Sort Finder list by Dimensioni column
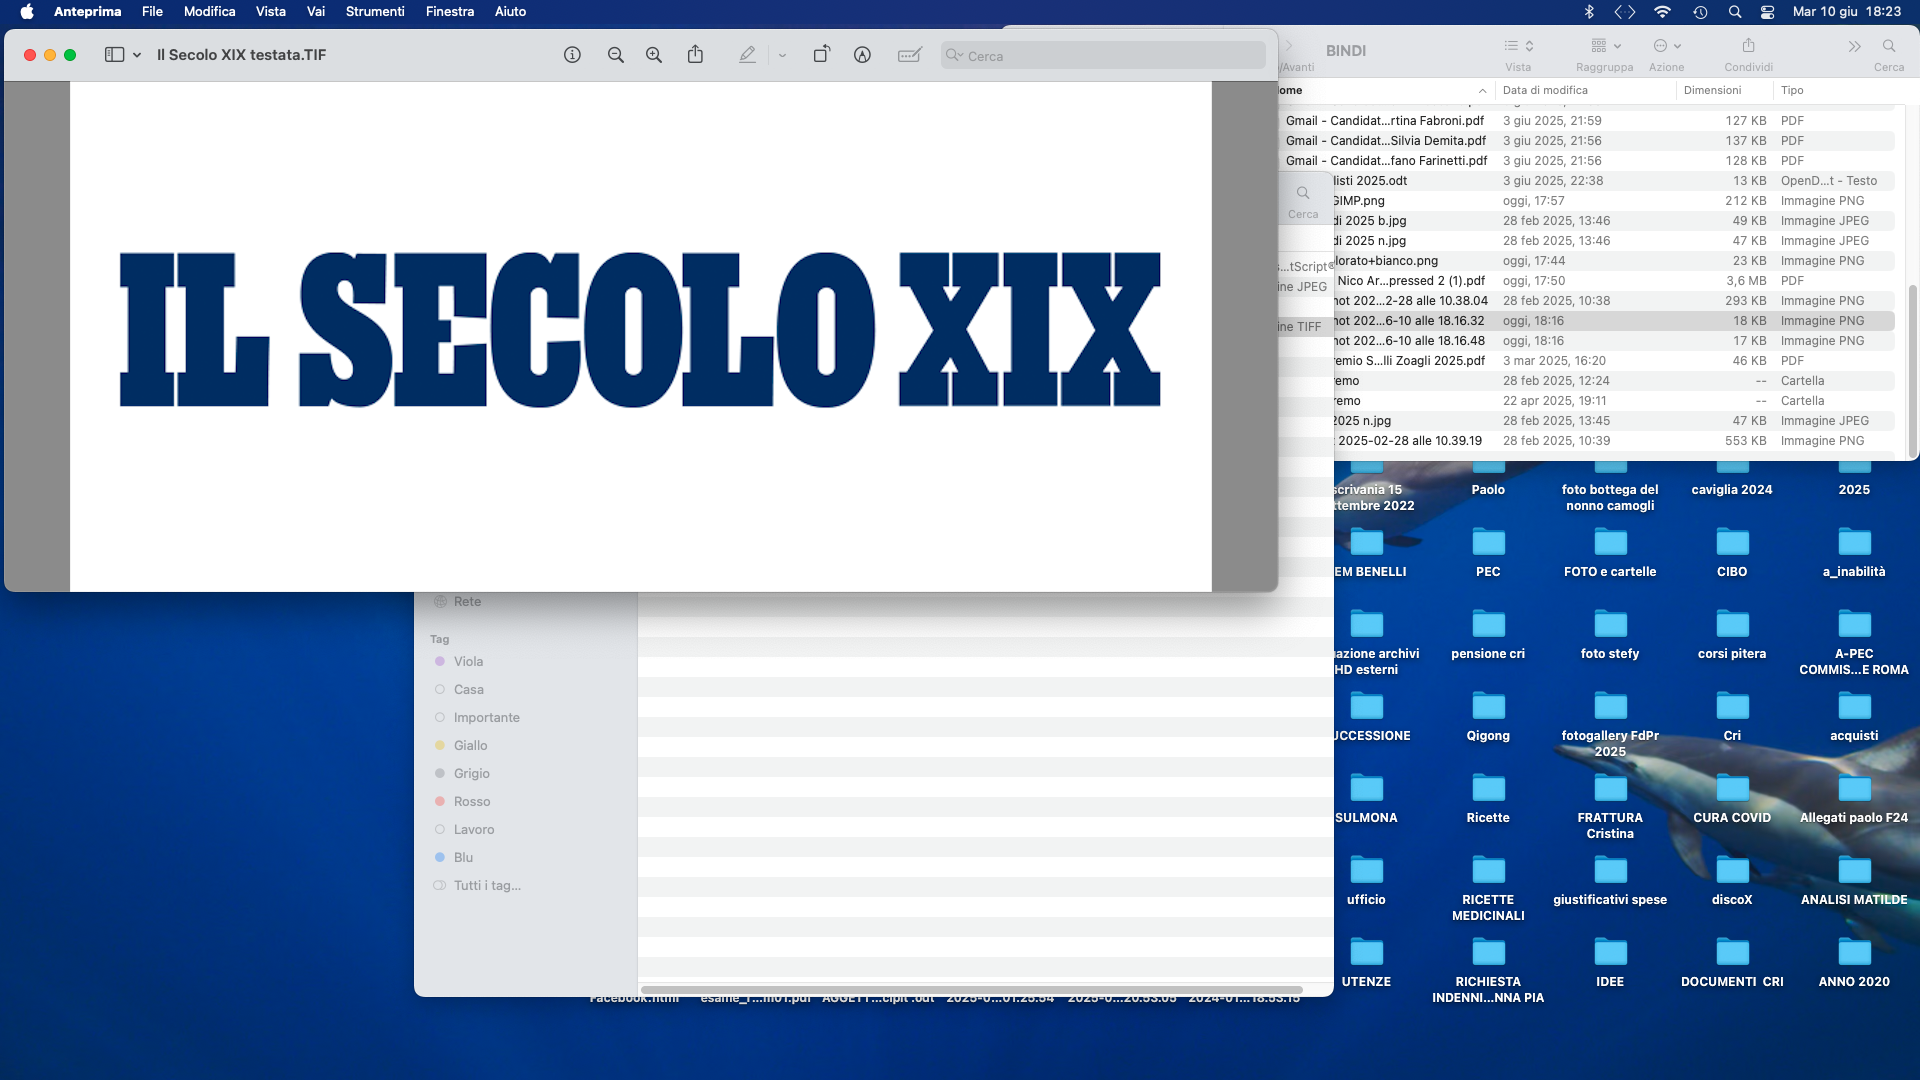 coord(1712,90)
